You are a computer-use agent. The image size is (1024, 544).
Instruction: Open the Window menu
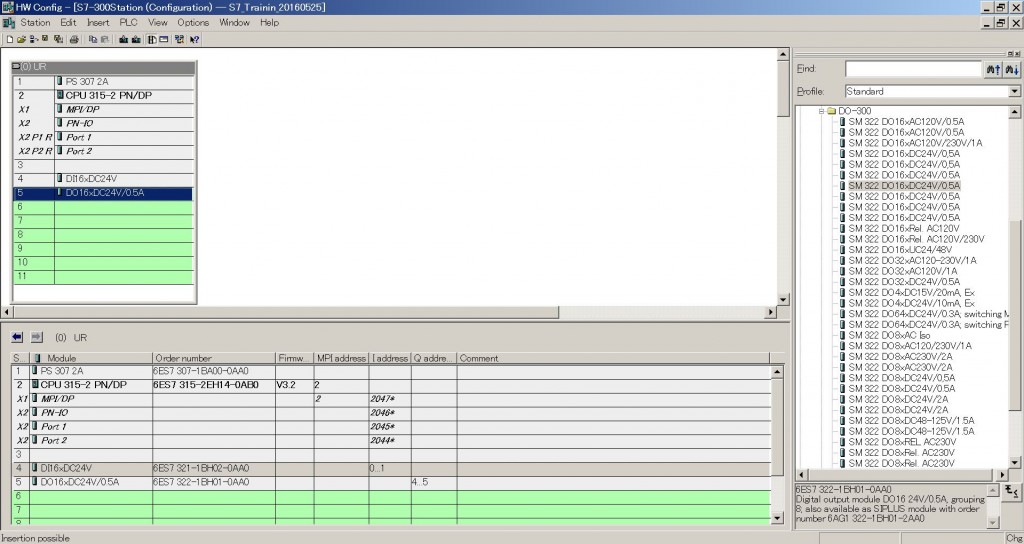[x=234, y=23]
